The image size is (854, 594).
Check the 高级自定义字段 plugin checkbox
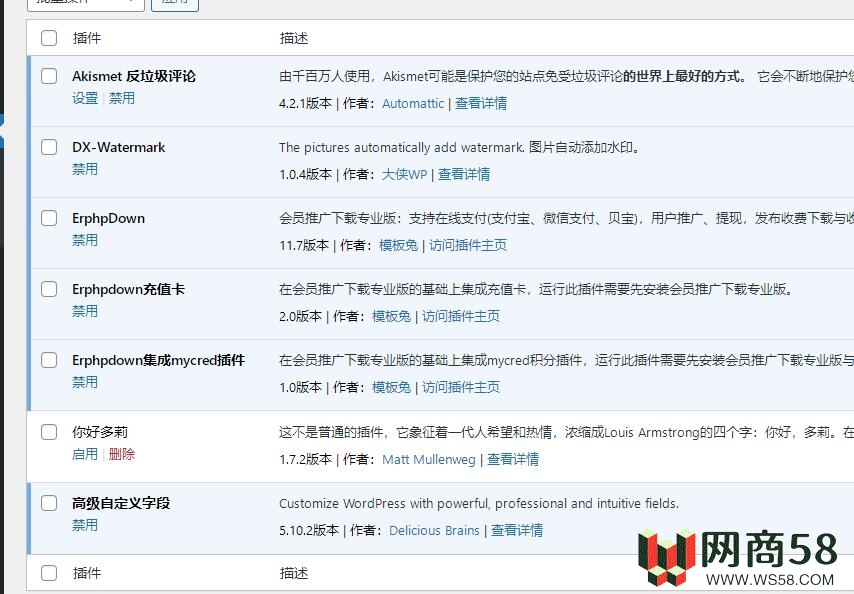coord(49,503)
